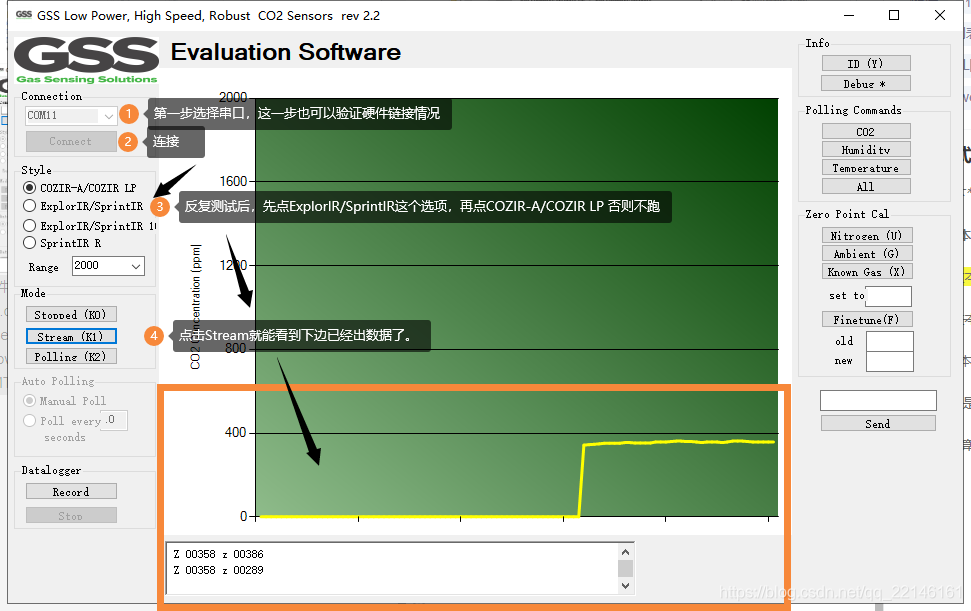Send the typed command
The image size is (971, 611).
coord(878,423)
